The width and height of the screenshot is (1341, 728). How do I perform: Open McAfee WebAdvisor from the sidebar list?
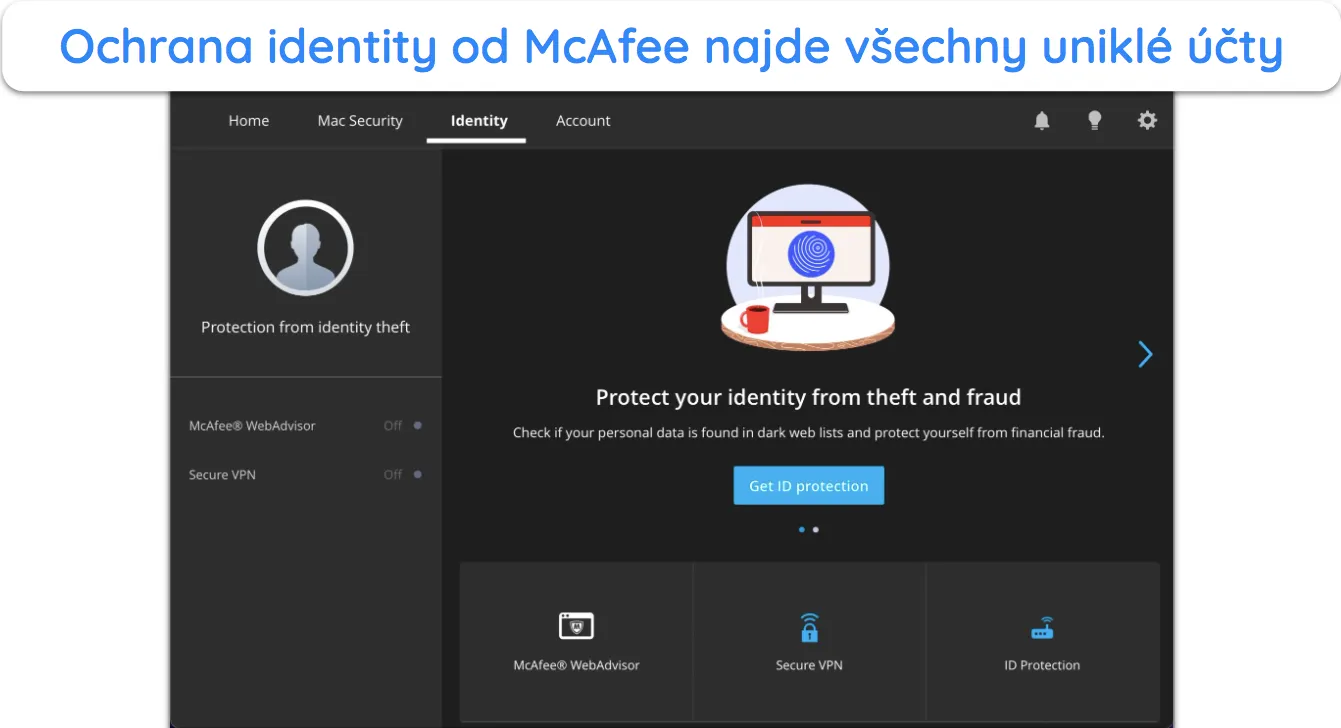pos(252,426)
